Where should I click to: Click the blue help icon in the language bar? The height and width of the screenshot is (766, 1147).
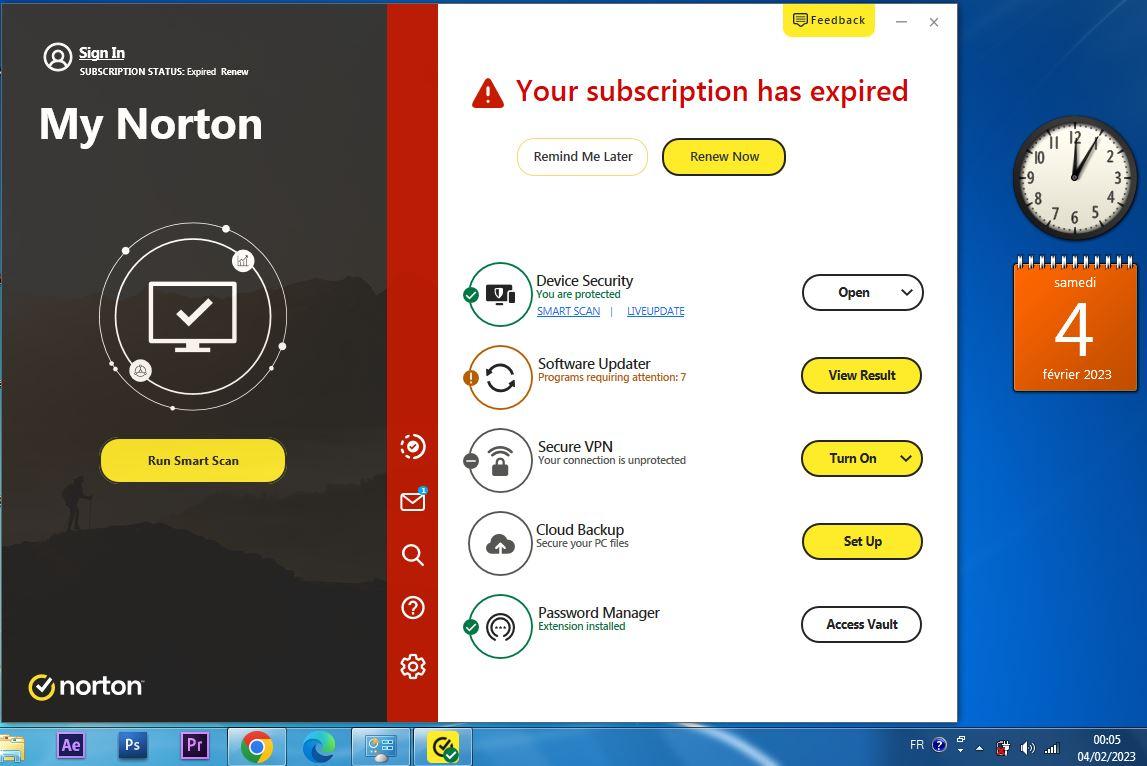click(x=940, y=746)
